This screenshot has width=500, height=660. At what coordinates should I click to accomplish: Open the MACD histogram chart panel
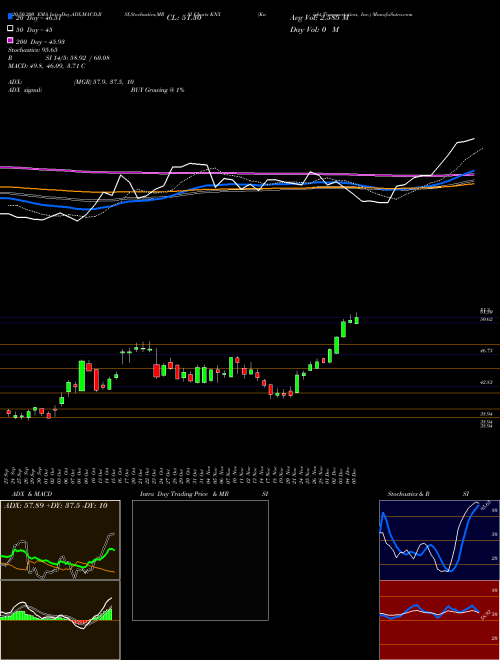(x=60, y=620)
